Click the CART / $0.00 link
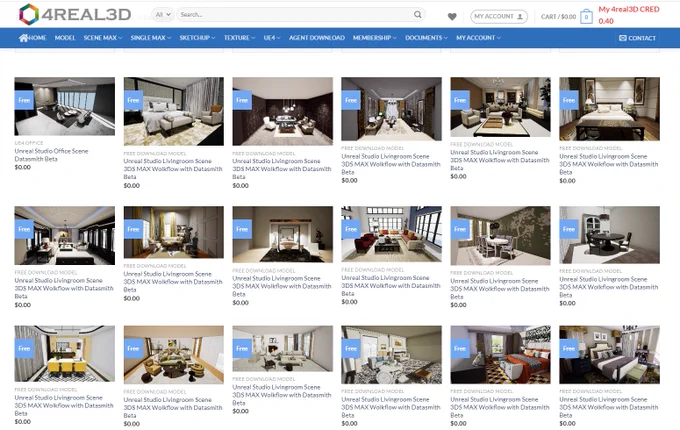This screenshot has width=680, height=430. tap(558, 16)
